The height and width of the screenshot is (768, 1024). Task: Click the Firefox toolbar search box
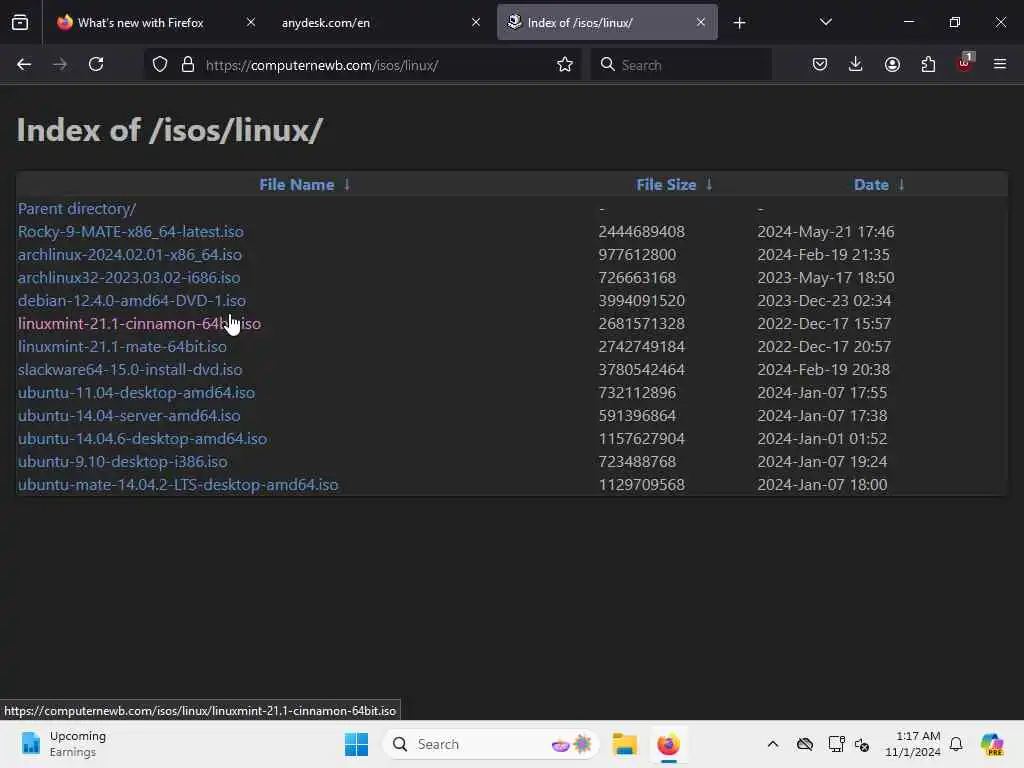(680, 65)
